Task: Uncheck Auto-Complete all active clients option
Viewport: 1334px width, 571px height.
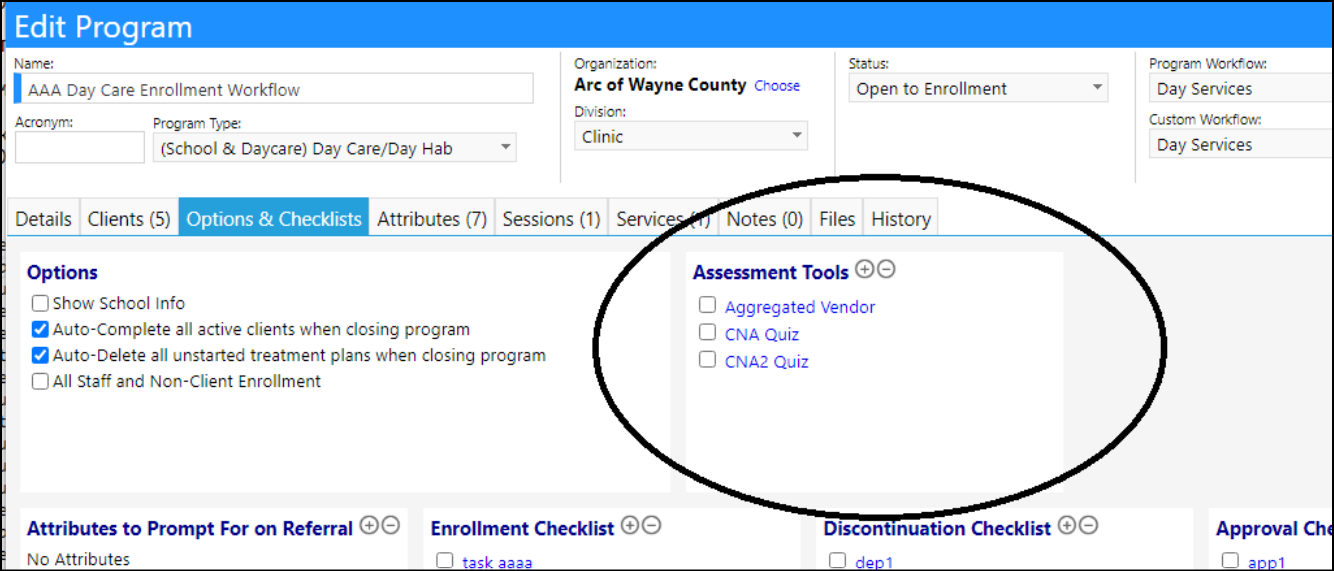Action: coord(40,329)
